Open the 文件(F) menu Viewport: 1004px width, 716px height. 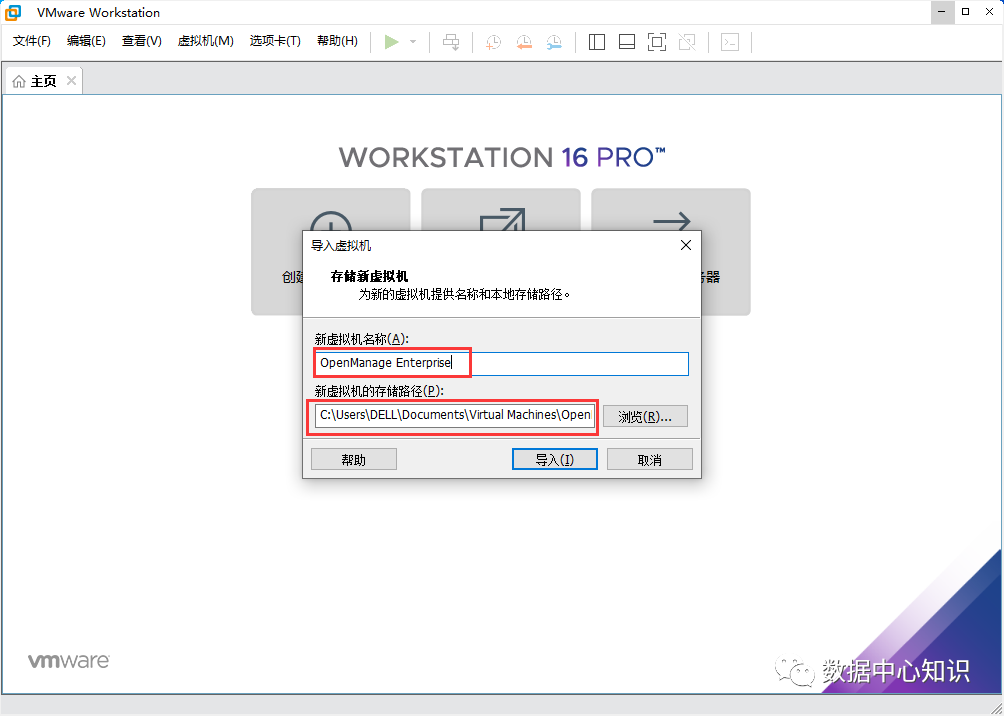tap(32, 41)
